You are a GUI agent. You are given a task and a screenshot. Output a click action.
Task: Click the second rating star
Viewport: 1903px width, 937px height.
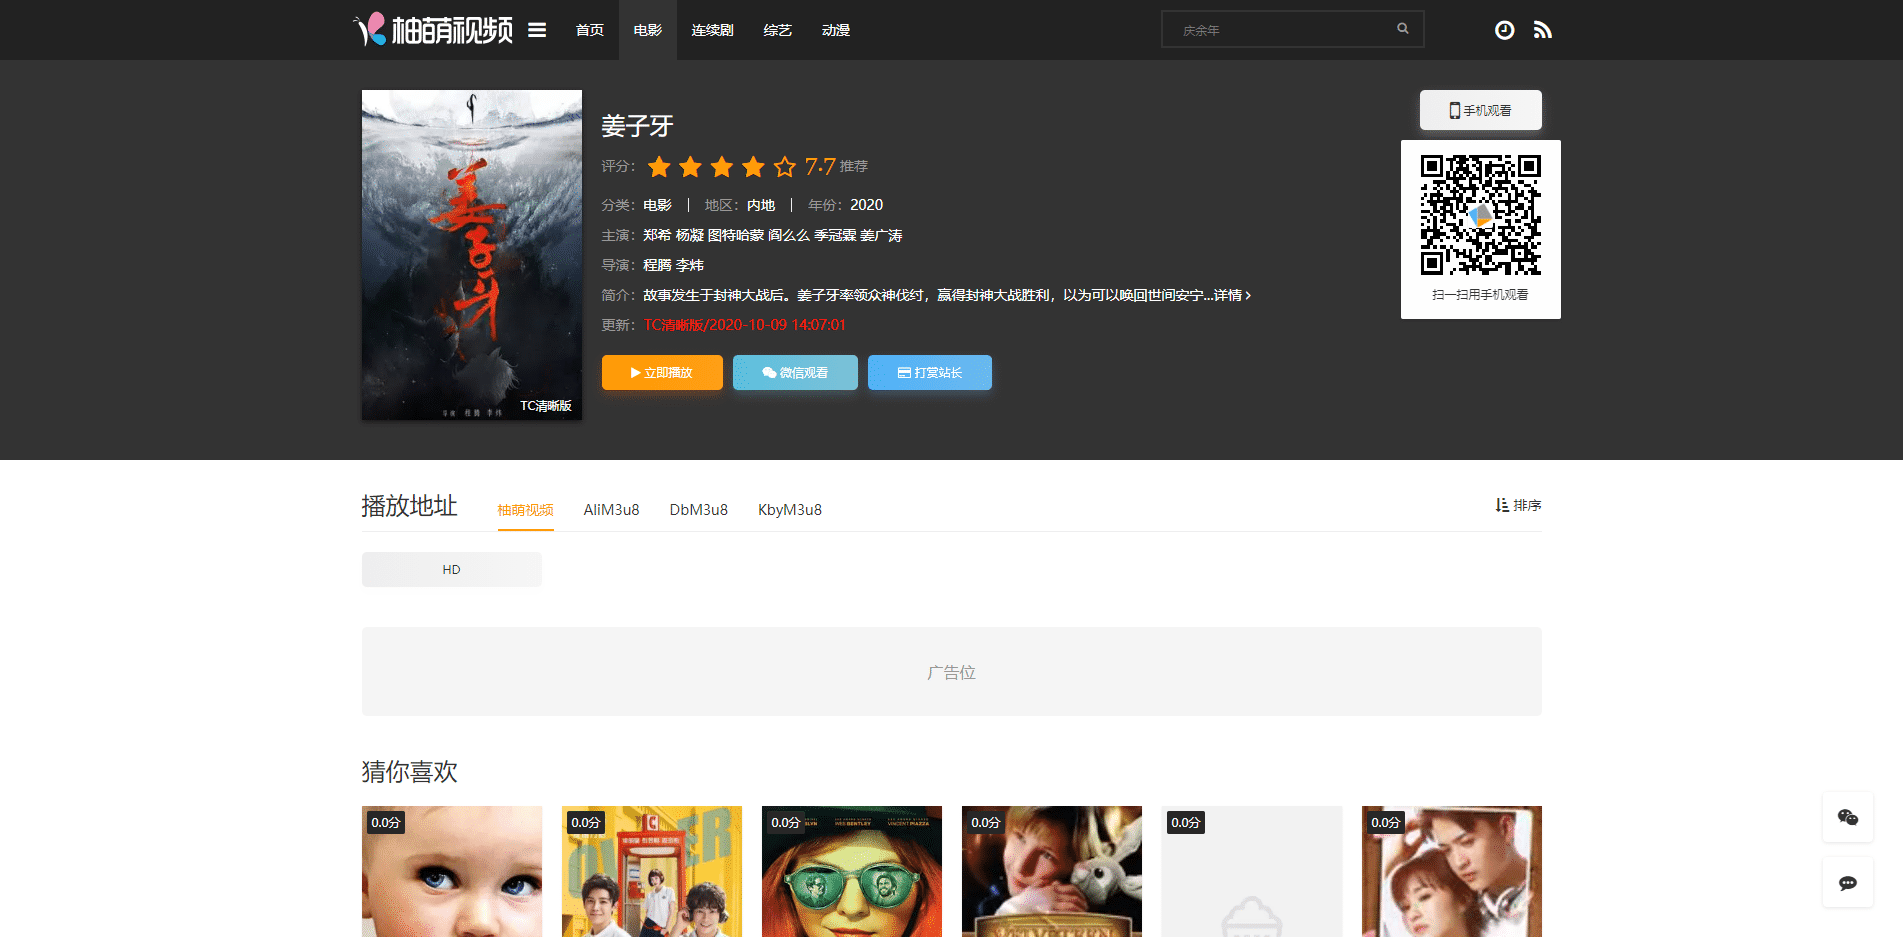(690, 166)
